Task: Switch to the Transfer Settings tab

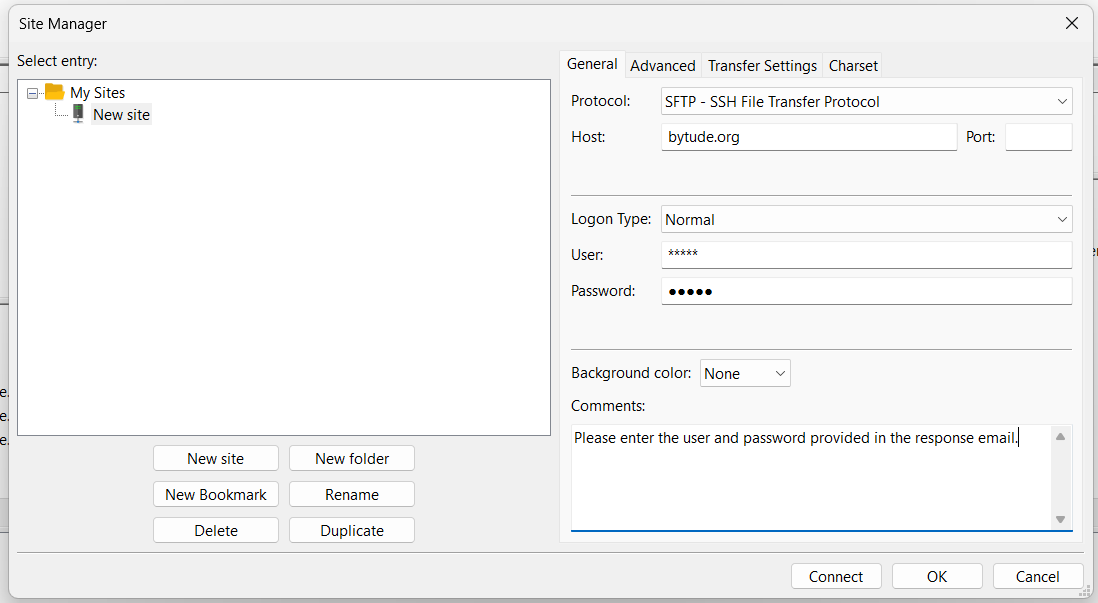Action: [762, 65]
